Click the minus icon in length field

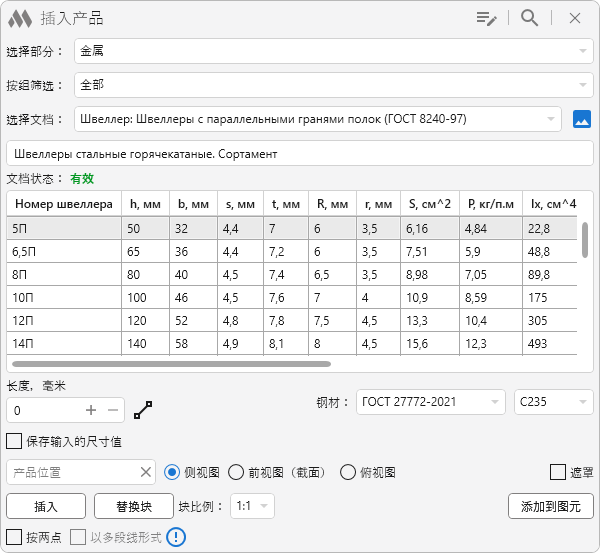point(113,410)
